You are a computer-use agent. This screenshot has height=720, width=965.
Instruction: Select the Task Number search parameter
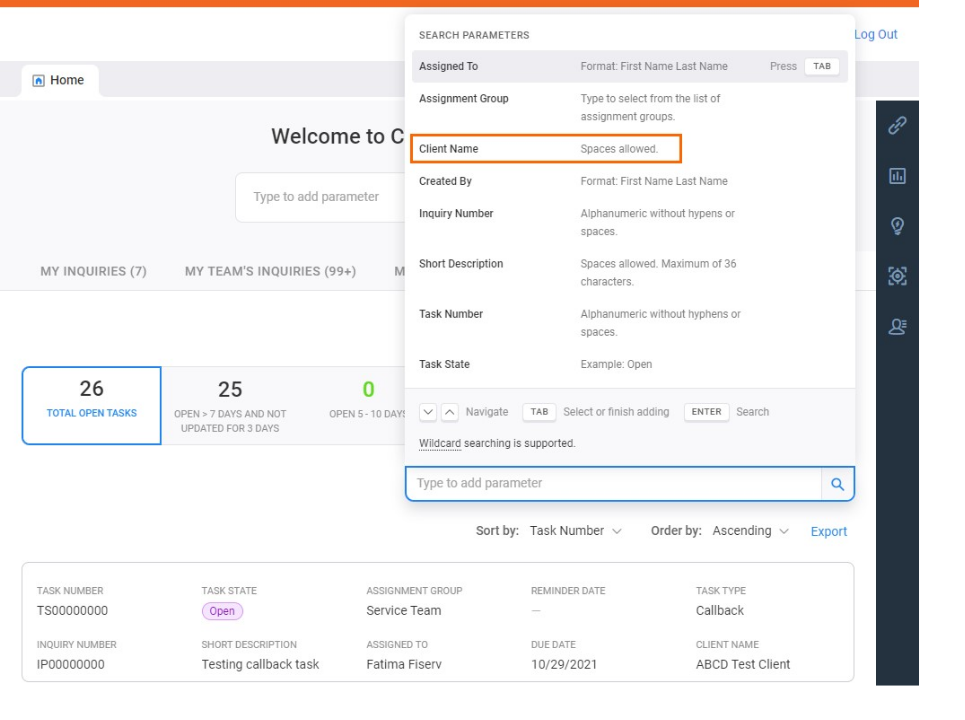(630, 323)
